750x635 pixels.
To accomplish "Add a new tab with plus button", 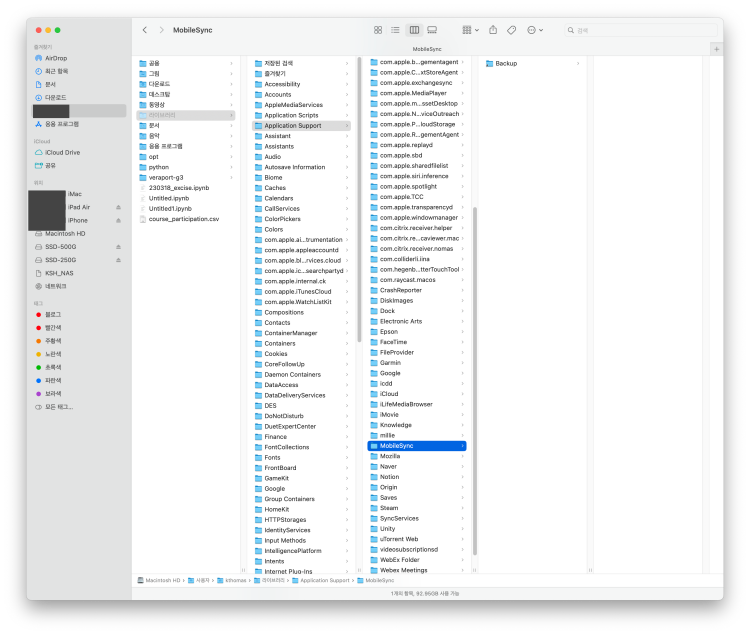I will 716,49.
